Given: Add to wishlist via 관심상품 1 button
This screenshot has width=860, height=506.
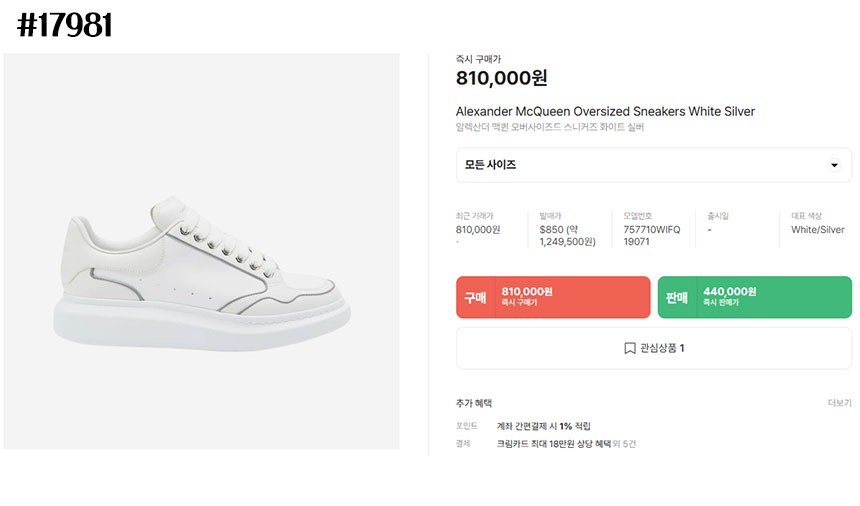Looking at the screenshot, I should point(654,348).
